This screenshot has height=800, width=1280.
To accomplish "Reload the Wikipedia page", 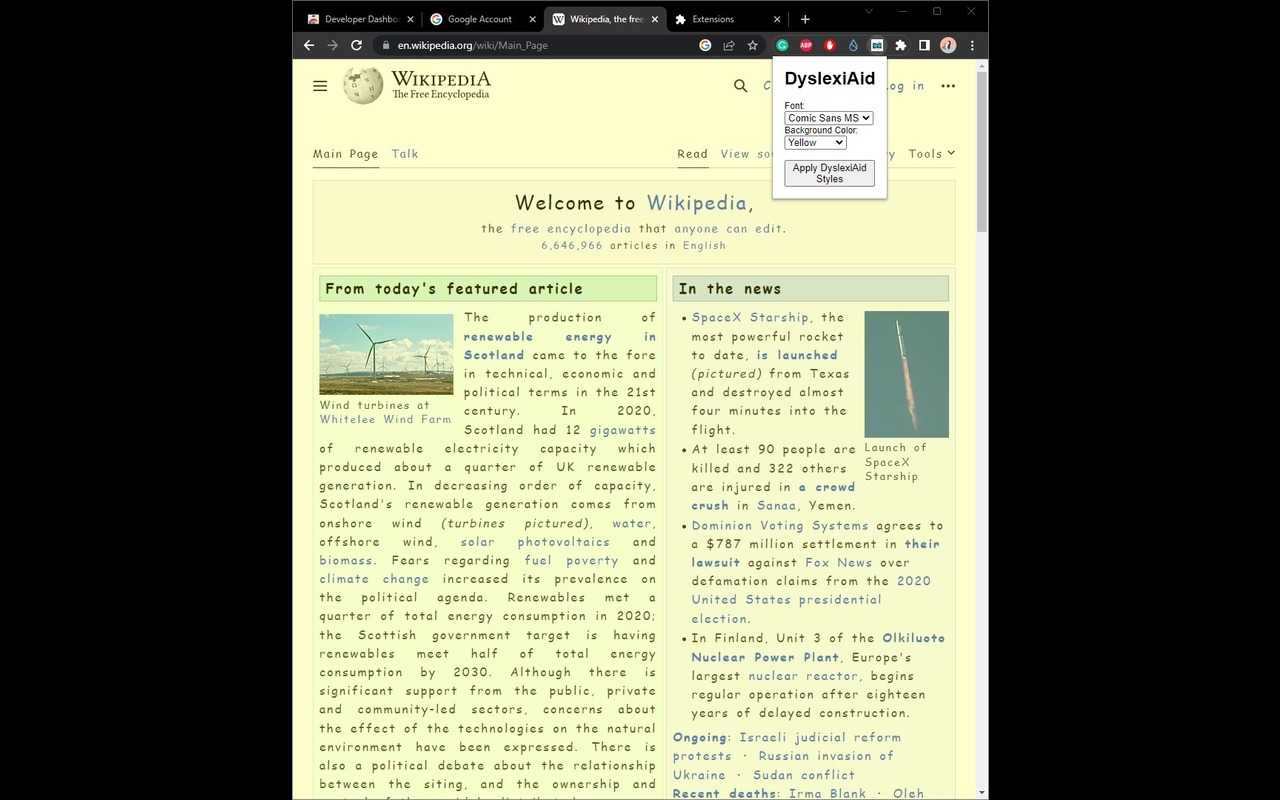I will 356,45.
